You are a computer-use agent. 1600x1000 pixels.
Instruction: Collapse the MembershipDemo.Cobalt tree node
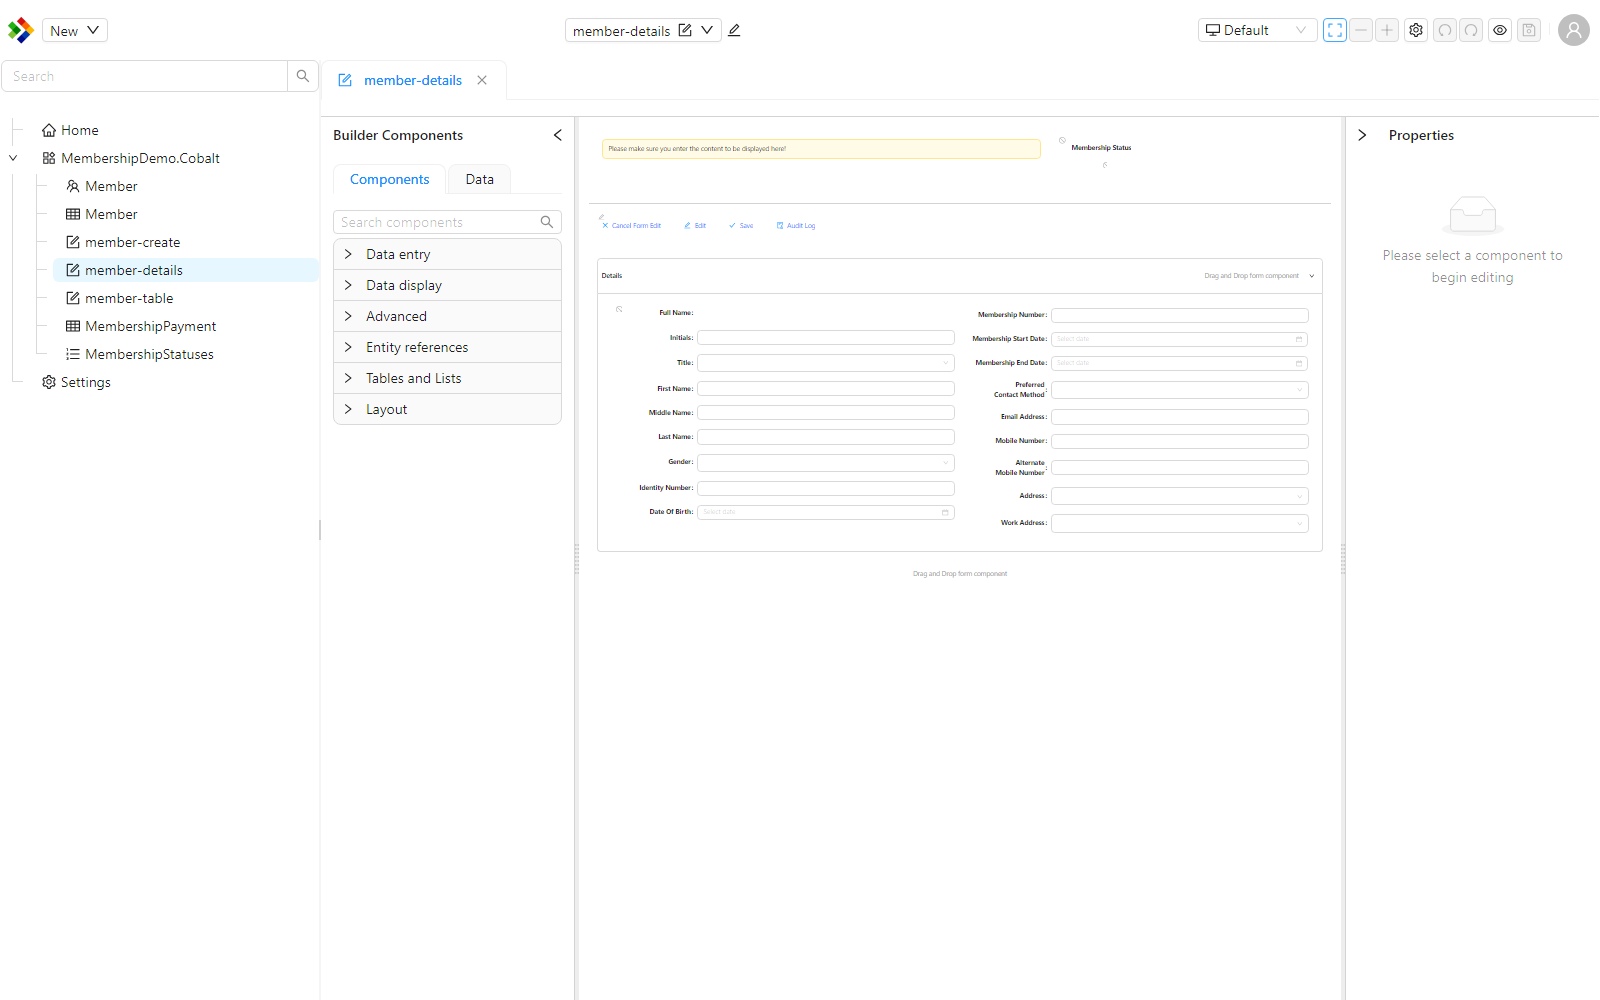13,158
